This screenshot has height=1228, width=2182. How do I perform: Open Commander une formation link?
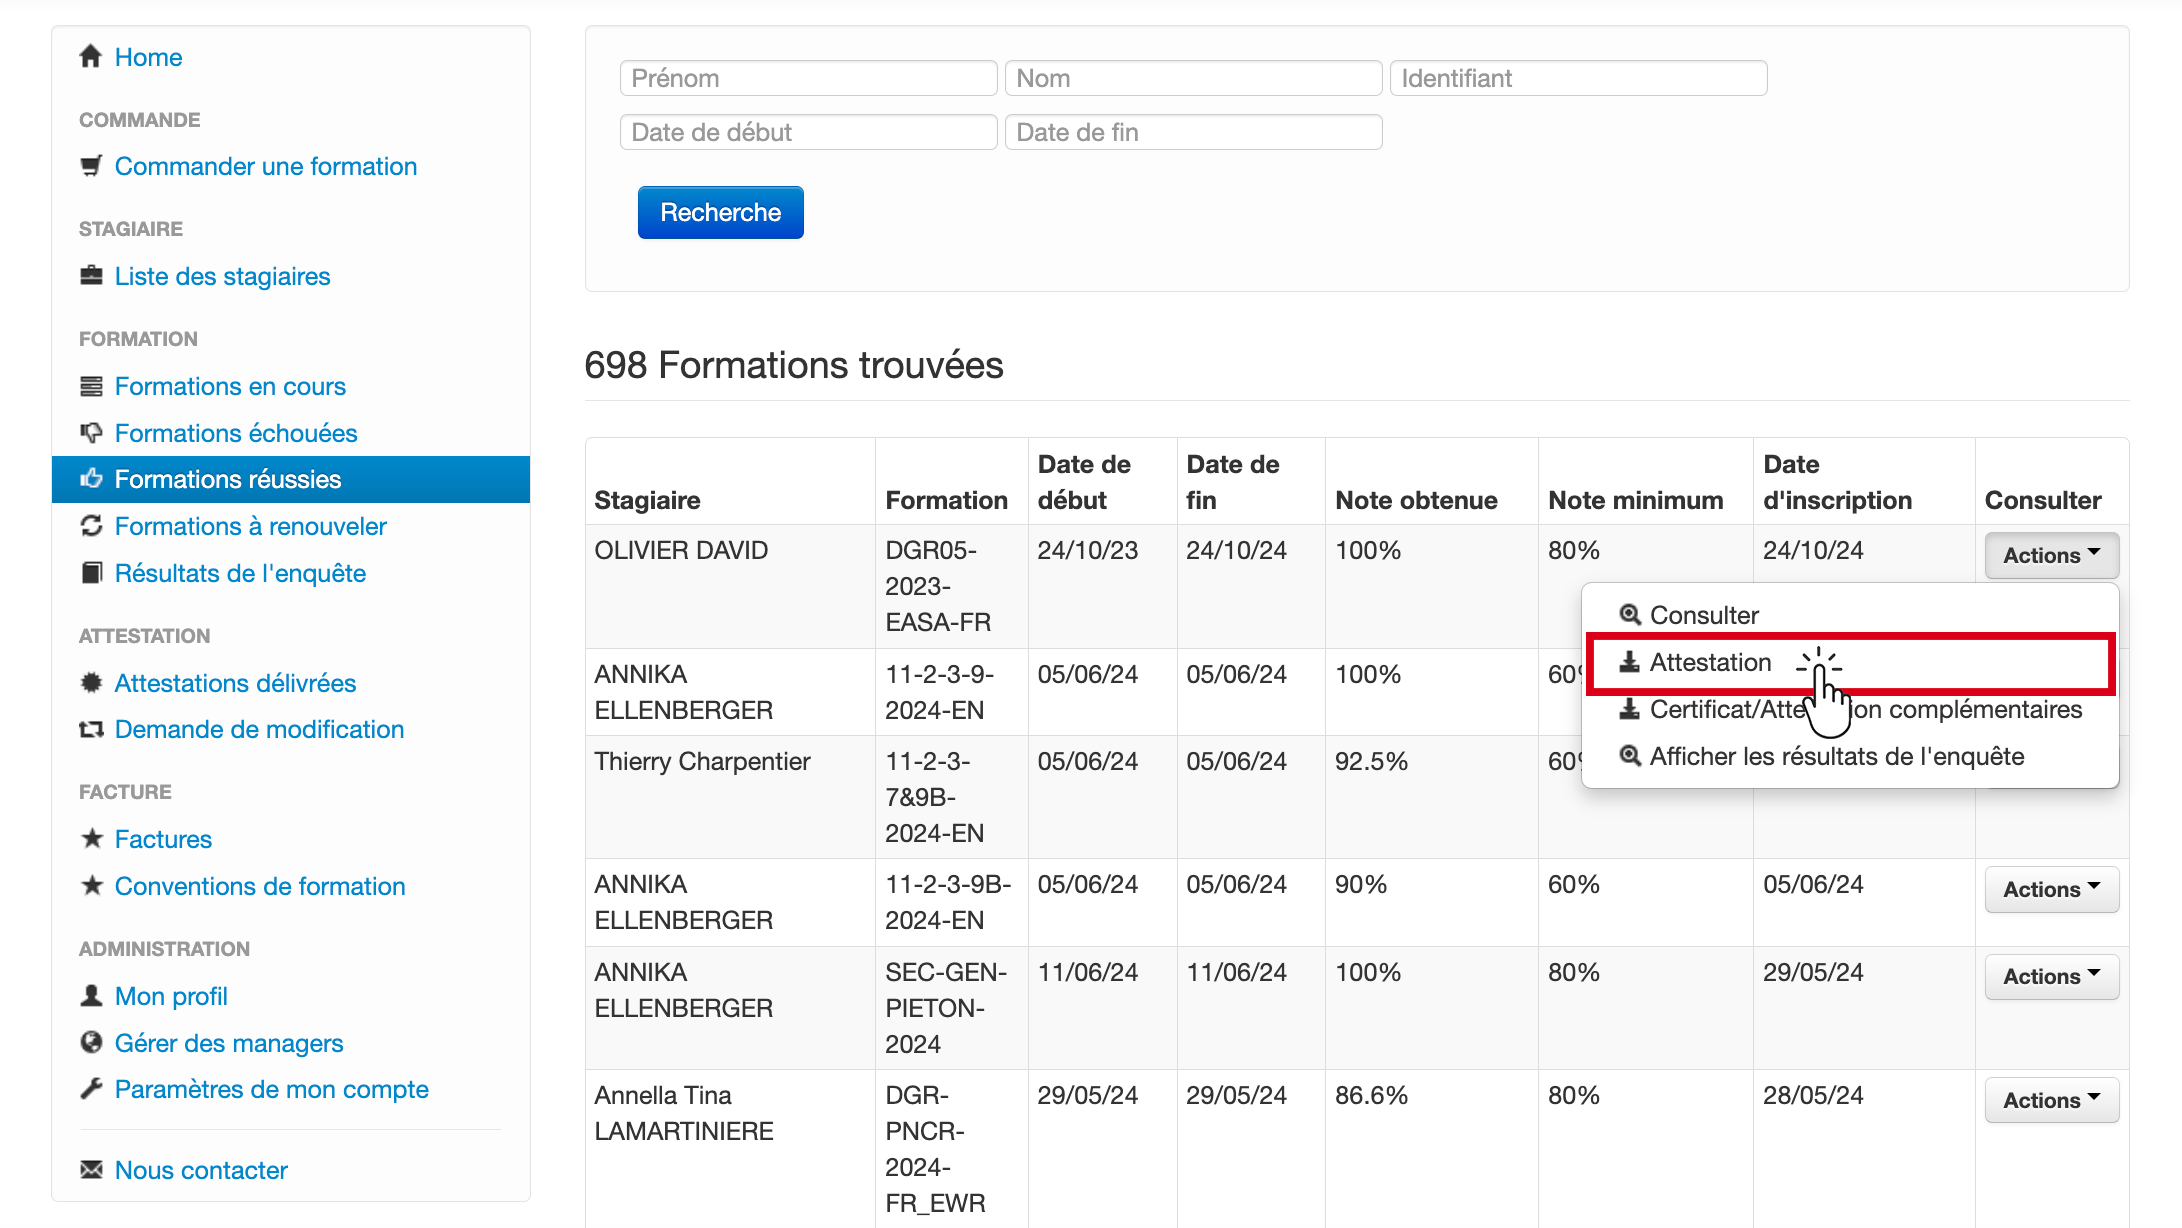(x=266, y=166)
